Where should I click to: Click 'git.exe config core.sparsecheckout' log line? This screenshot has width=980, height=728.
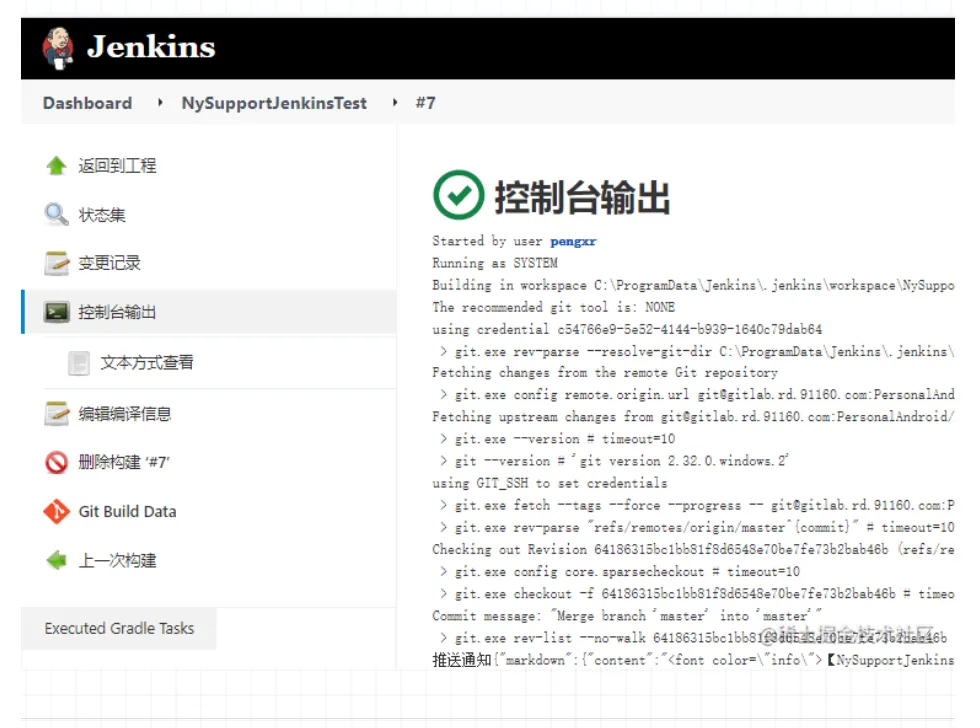[x=619, y=572]
